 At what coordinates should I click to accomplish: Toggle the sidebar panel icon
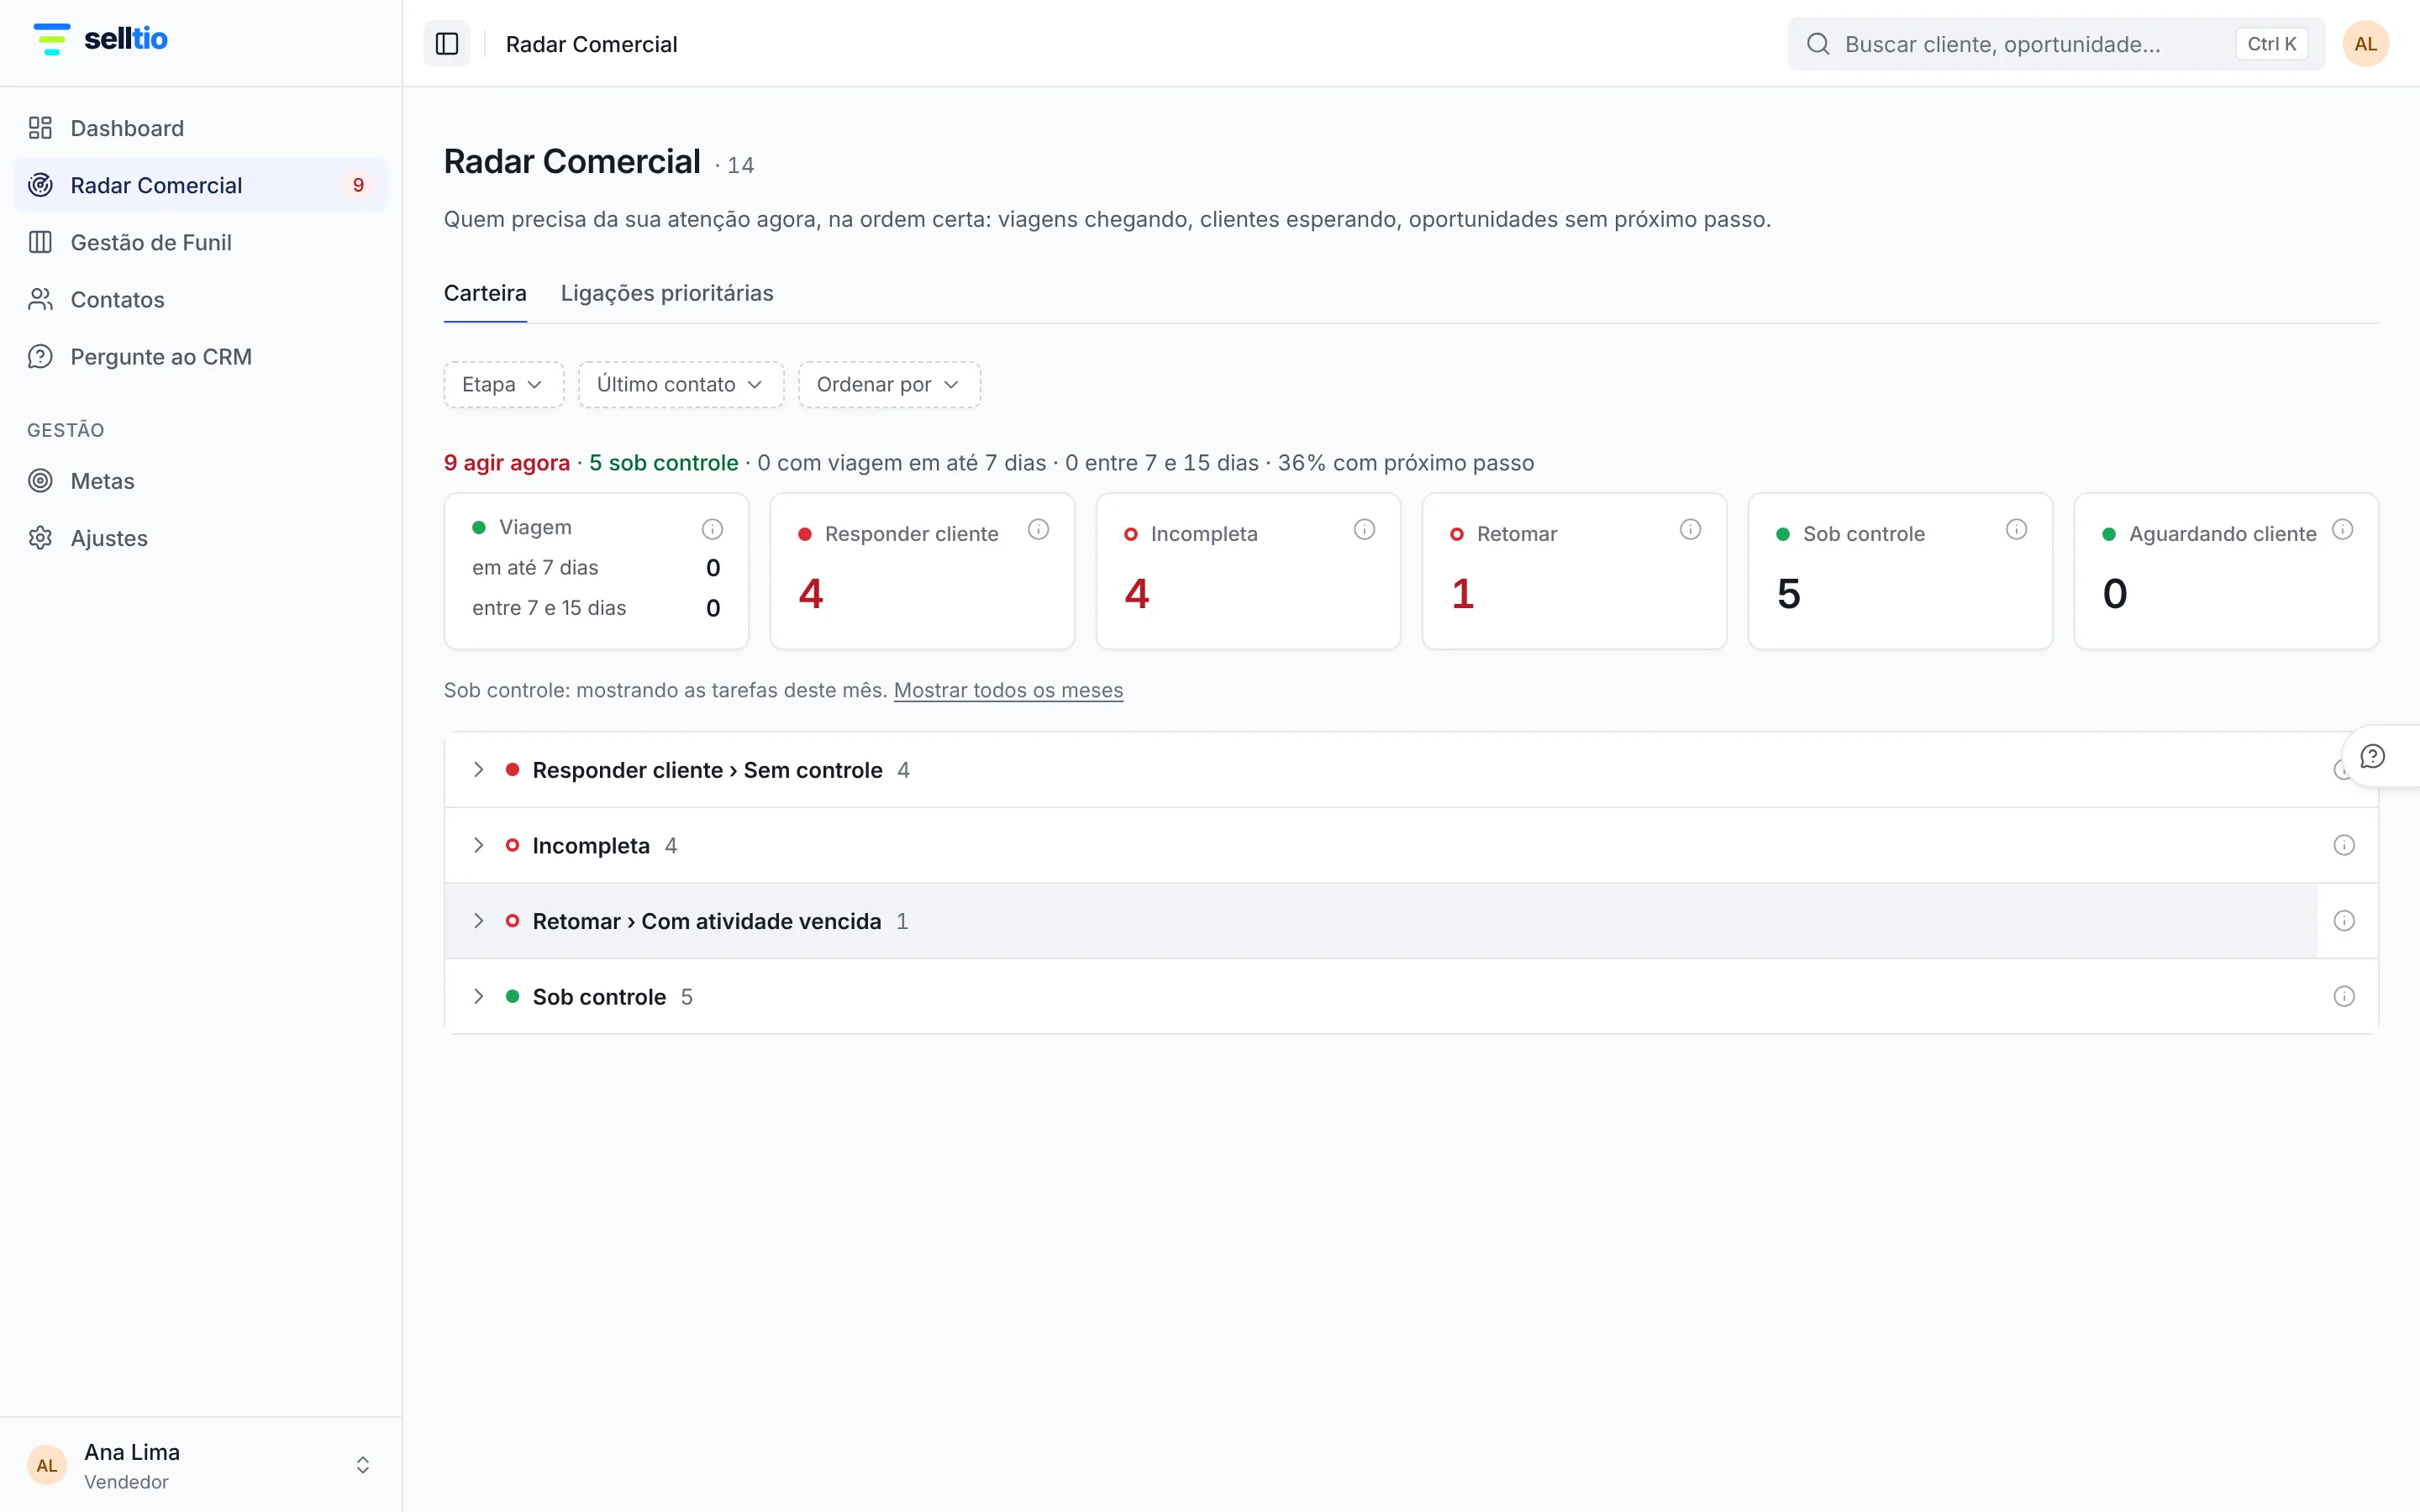coord(446,44)
